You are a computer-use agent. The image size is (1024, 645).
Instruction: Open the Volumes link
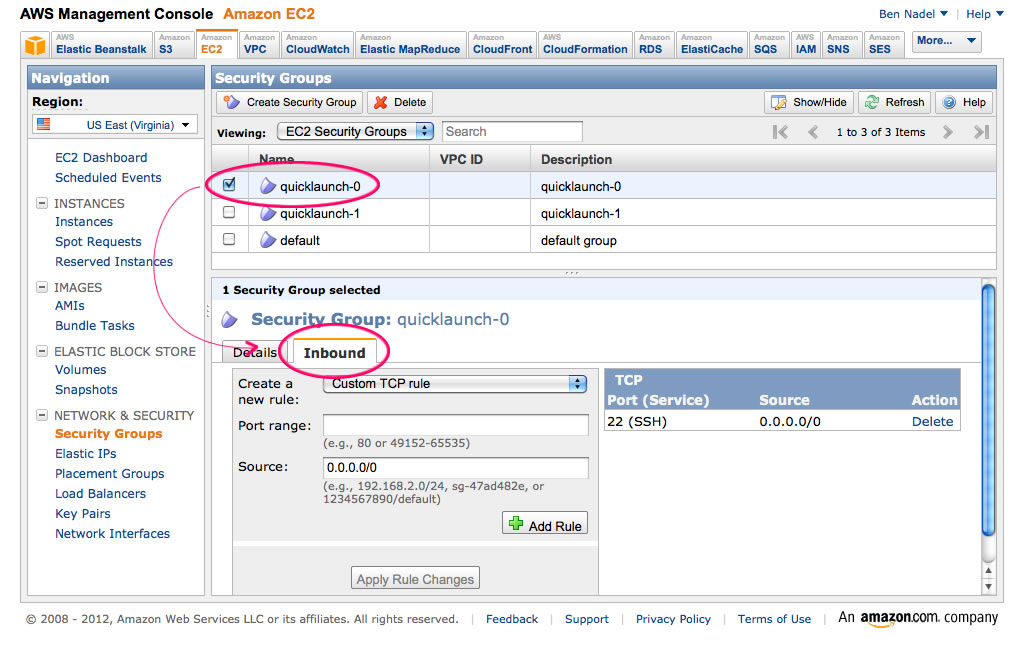(x=80, y=370)
